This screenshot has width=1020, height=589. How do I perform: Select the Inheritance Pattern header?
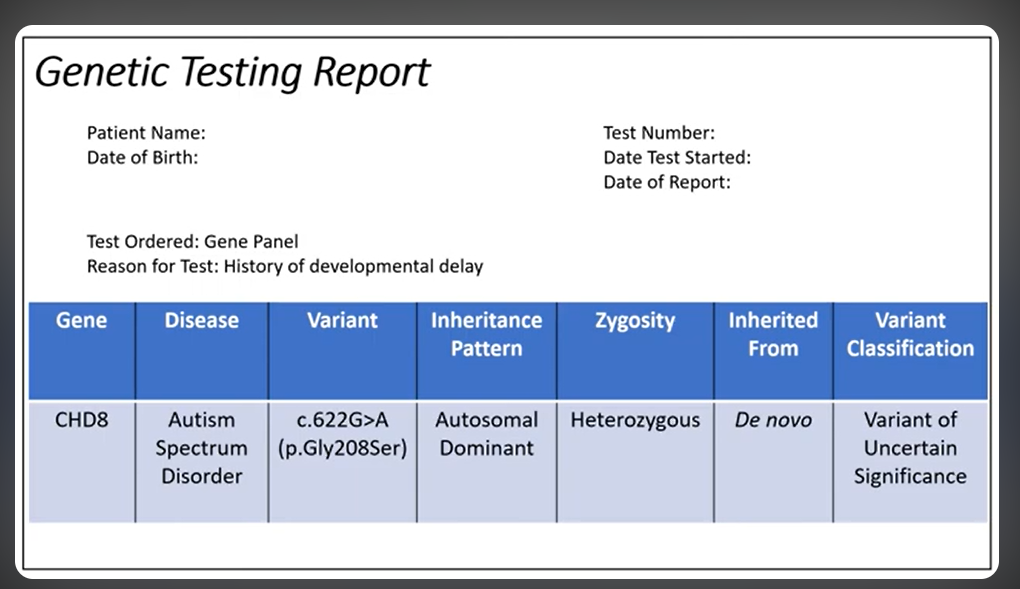(x=486, y=334)
